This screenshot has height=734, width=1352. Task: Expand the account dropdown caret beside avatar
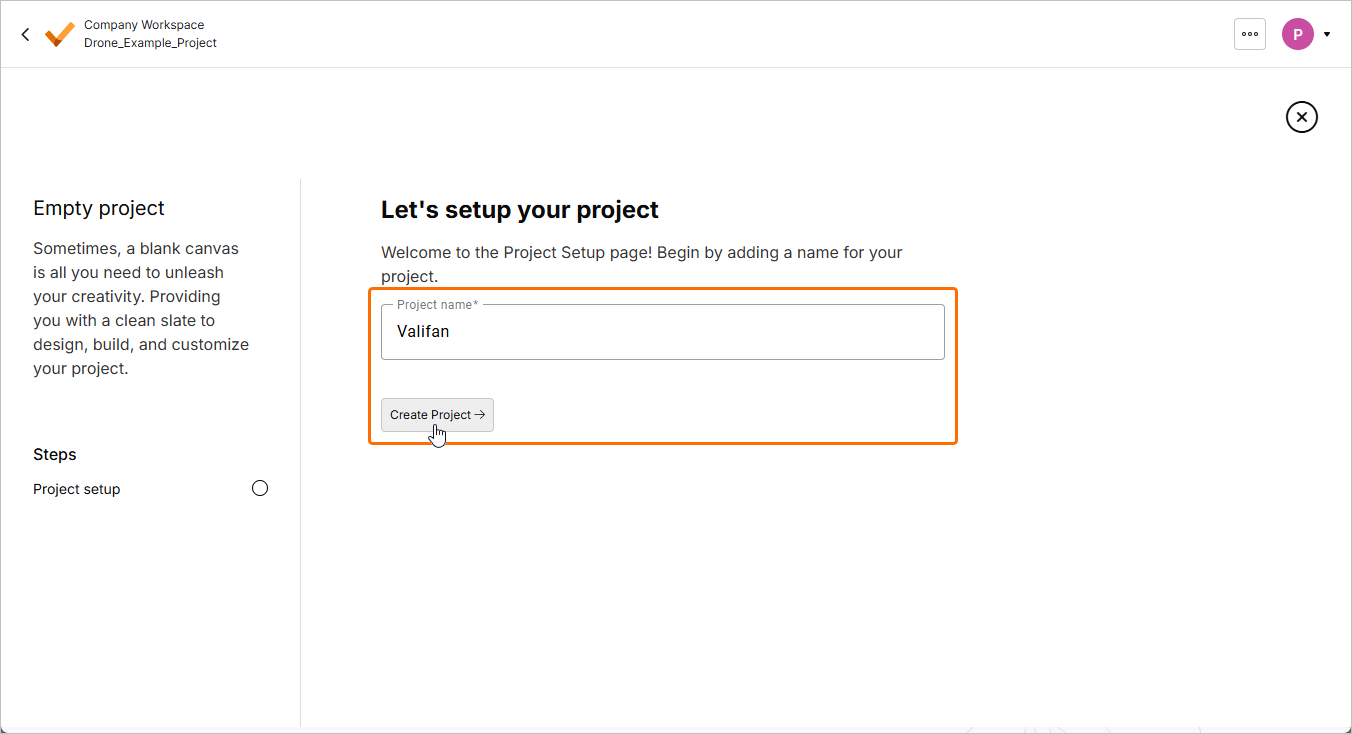click(x=1327, y=34)
